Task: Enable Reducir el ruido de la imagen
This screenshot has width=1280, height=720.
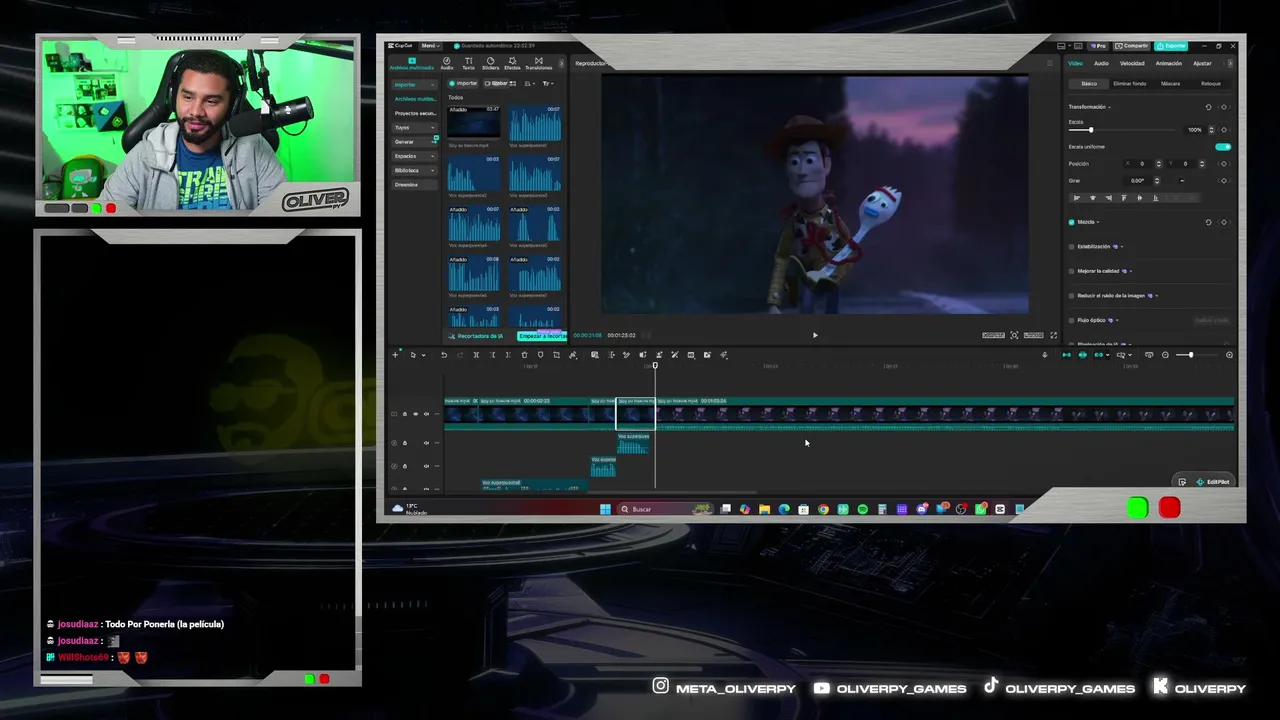Action: point(1072,296)
